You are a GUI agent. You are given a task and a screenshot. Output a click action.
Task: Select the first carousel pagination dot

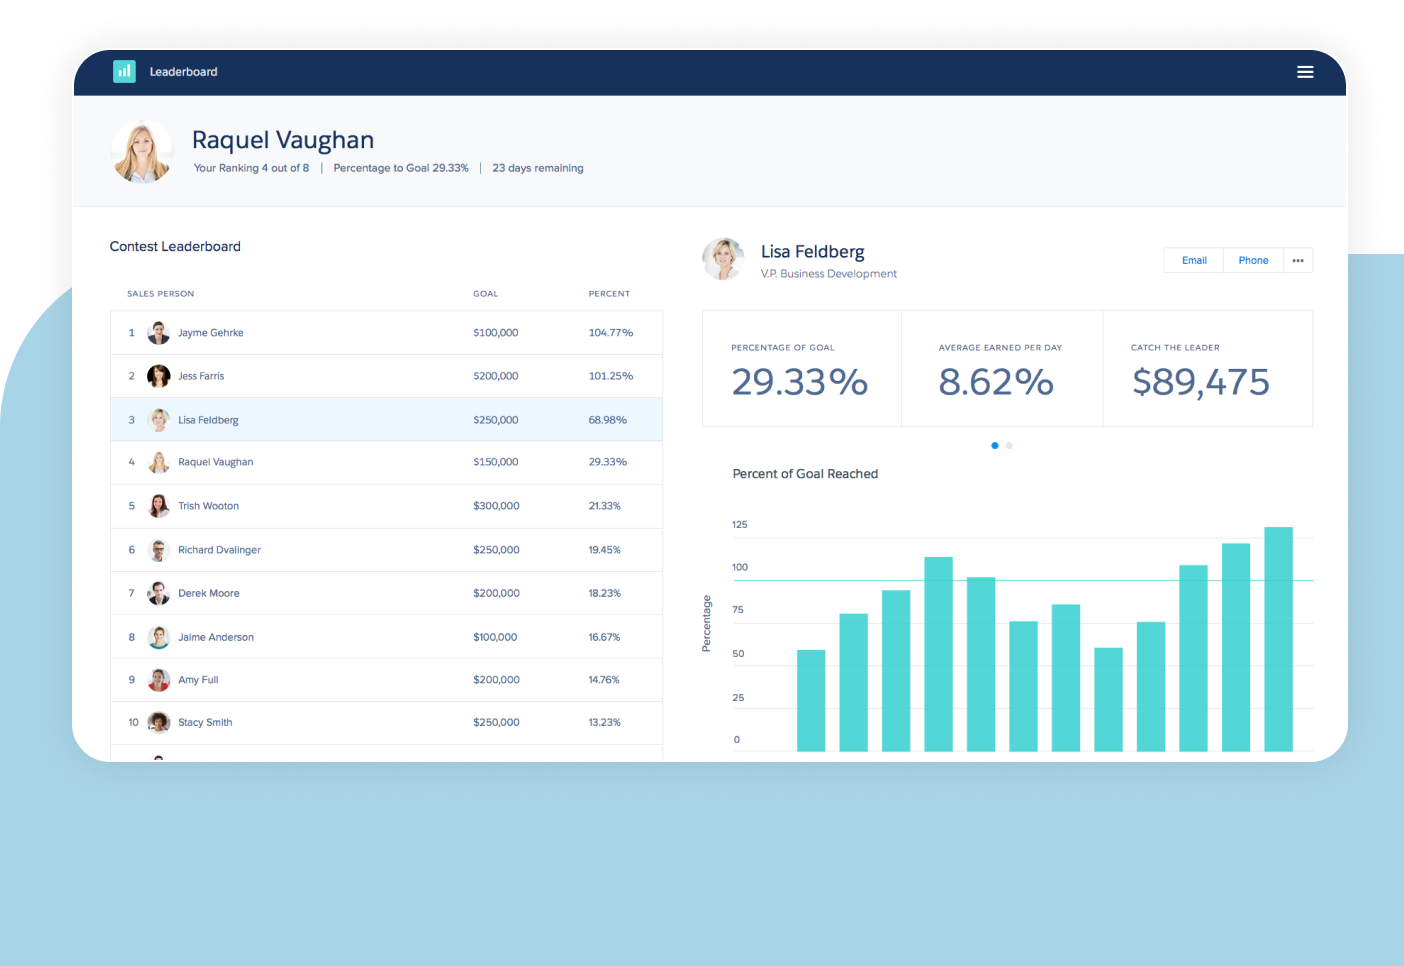[994, 445]
